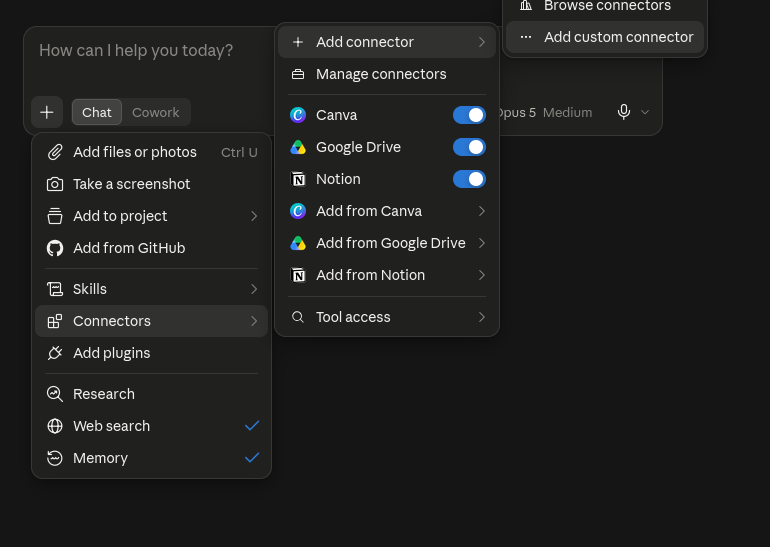The width and height of the screenshot is (770, 547).
Task: Choose Take a screenshot
Action: pos(151,184)
